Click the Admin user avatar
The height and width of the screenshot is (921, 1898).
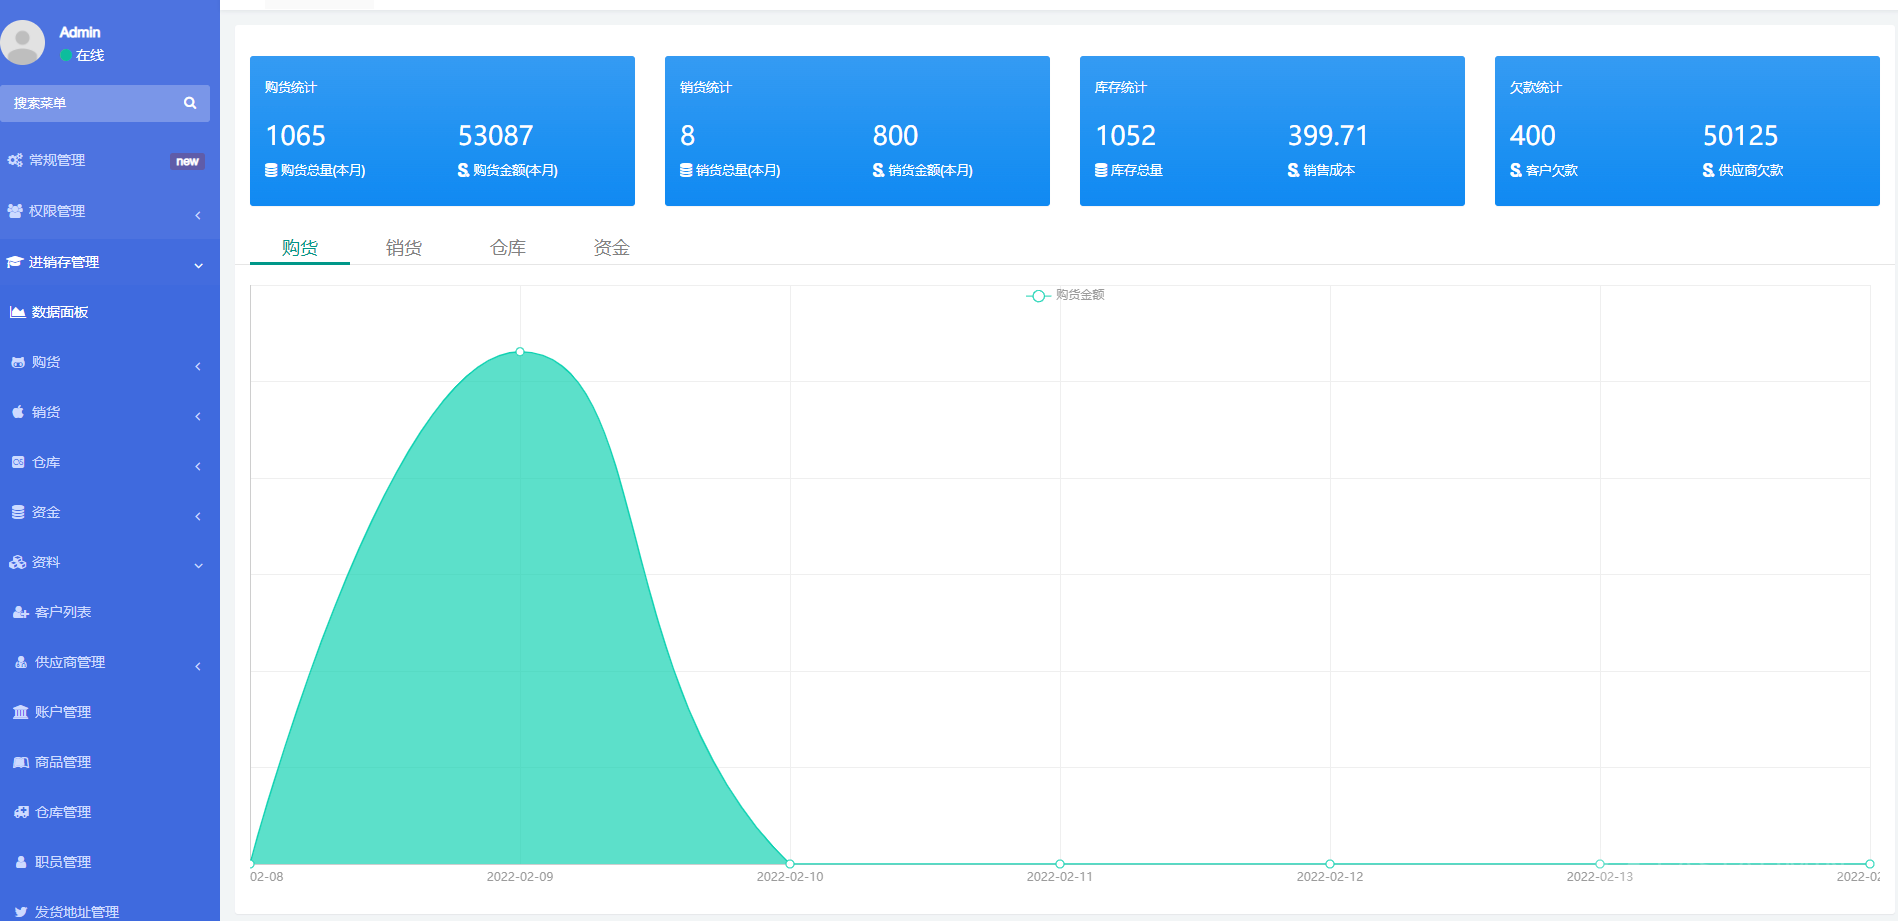pyautogui.click(x=23, y=42)
